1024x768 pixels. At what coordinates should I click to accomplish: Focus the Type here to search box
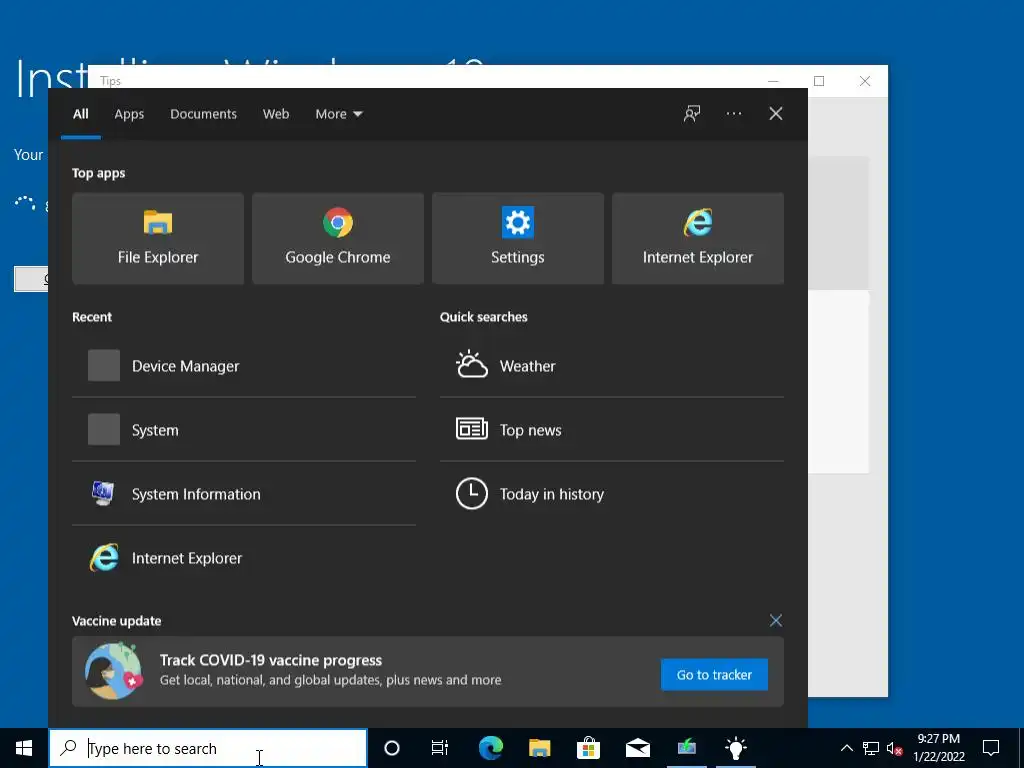(208, 748)
